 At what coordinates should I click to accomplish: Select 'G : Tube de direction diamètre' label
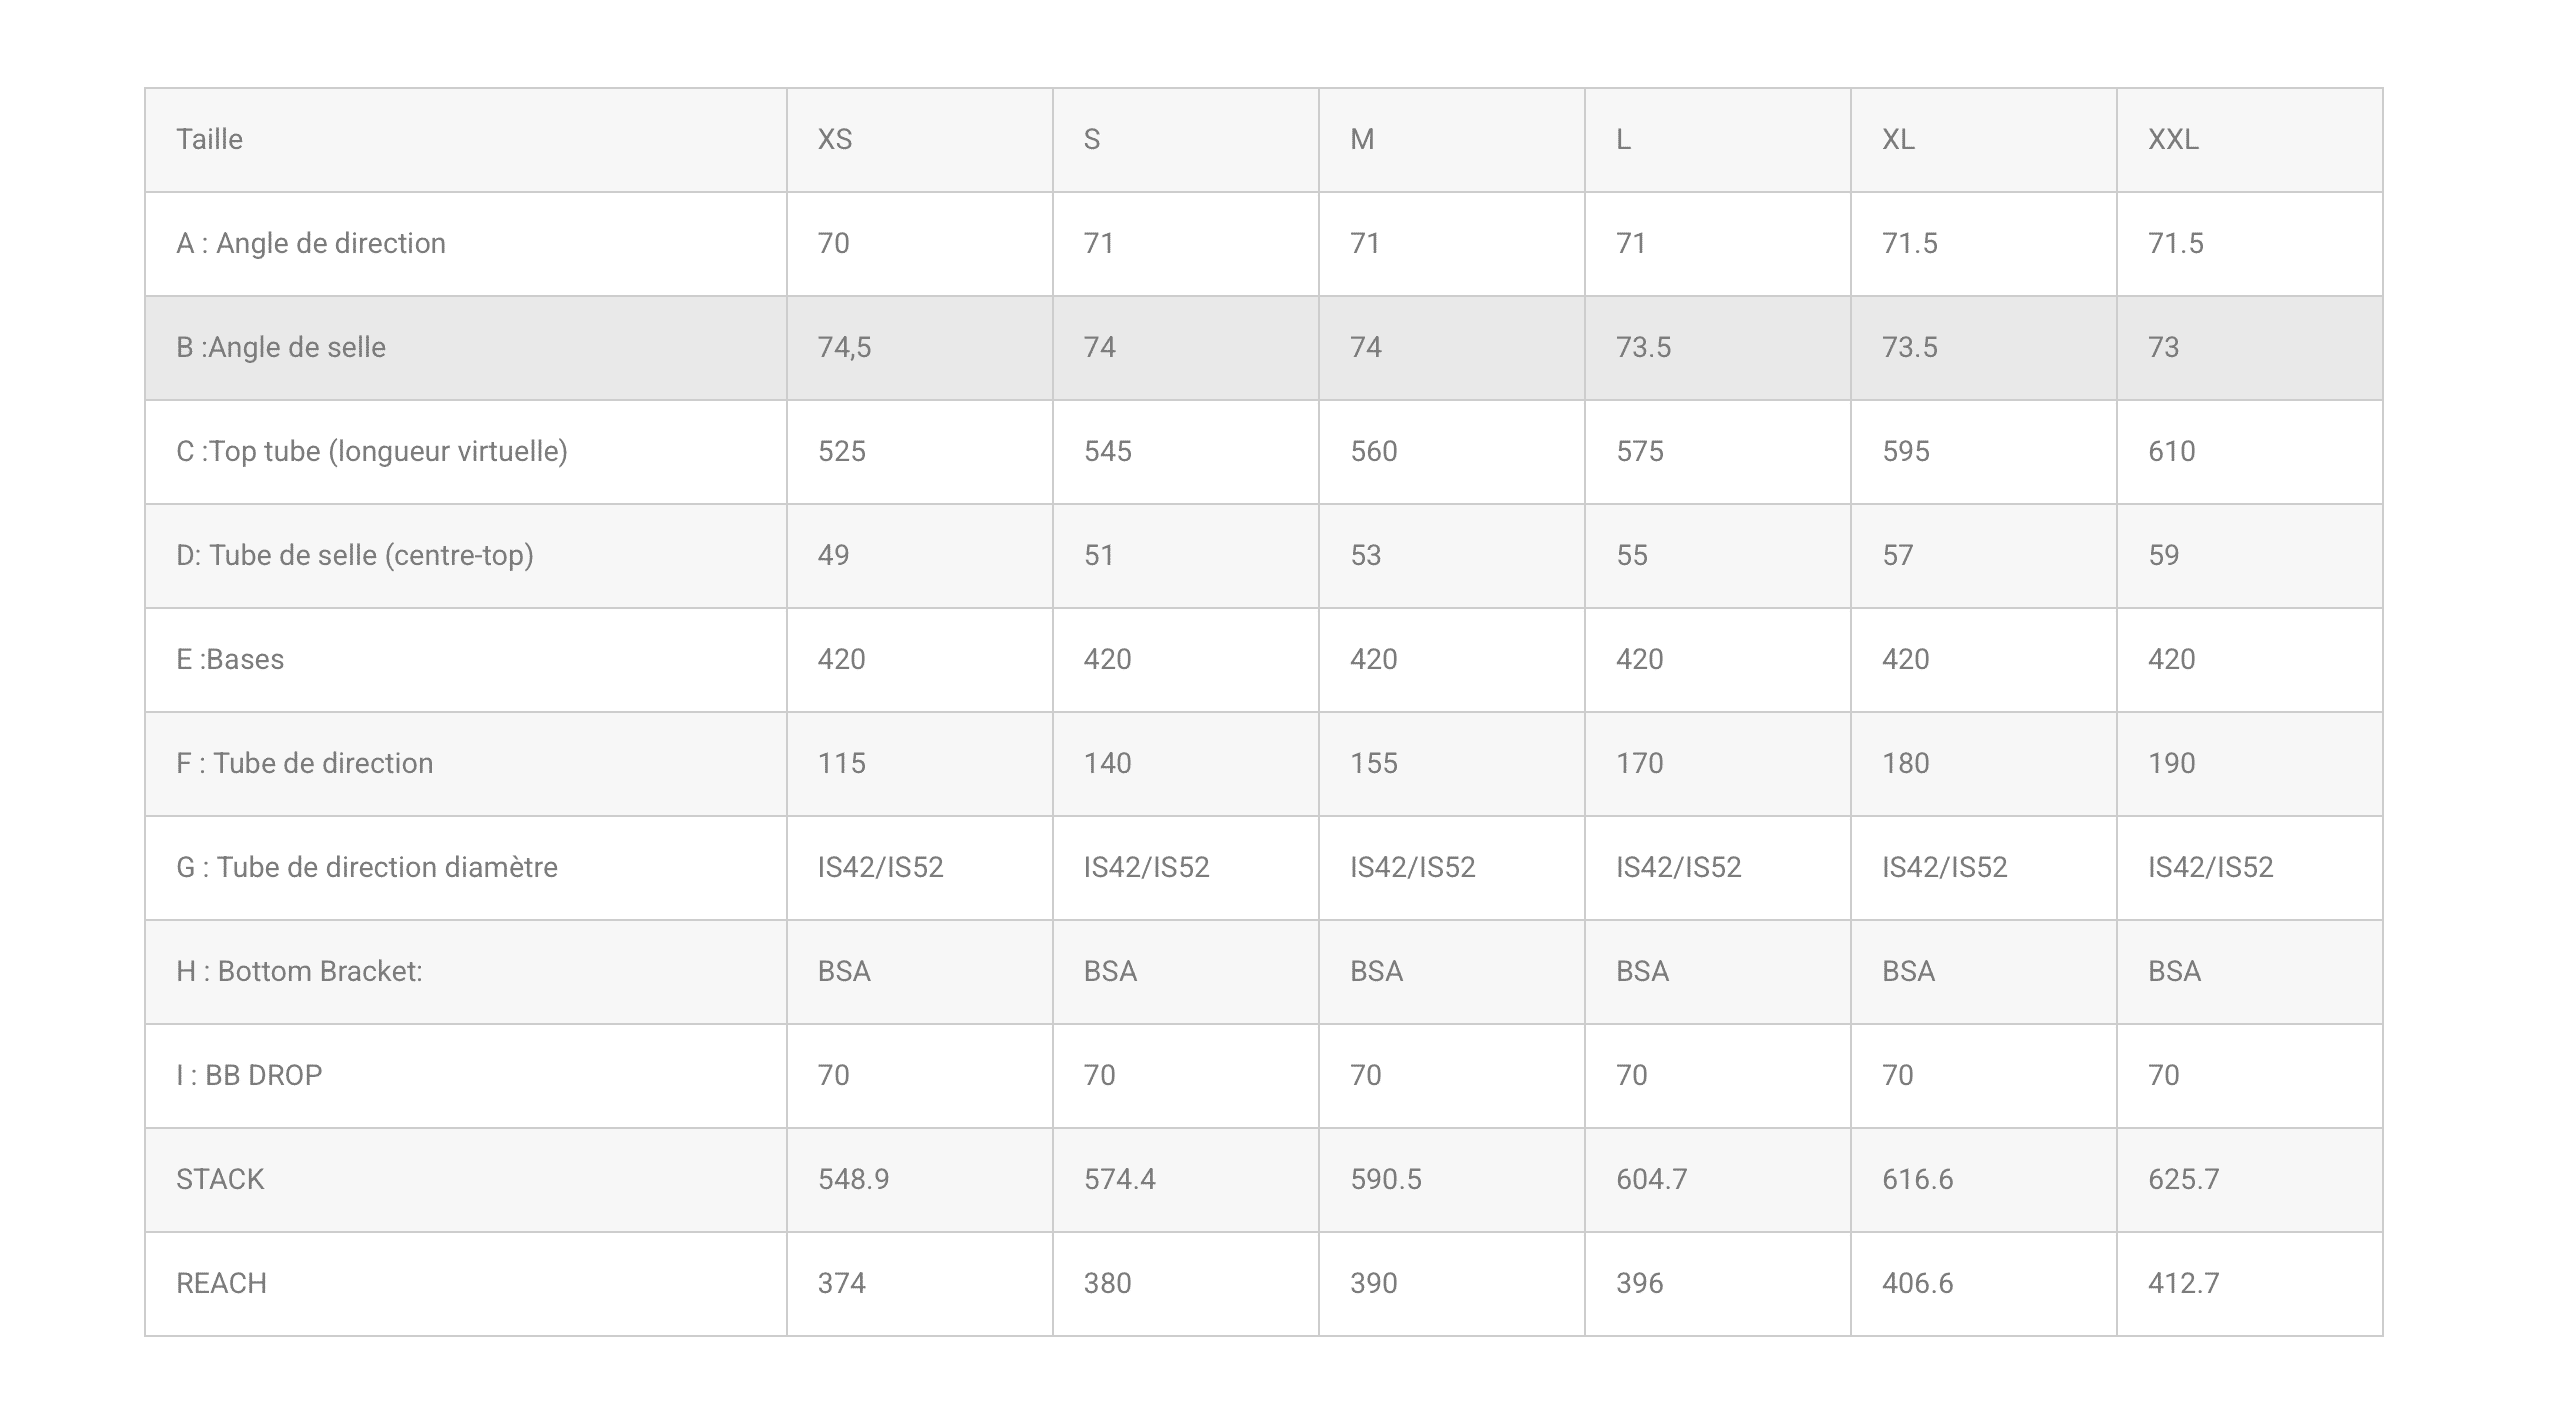coord(367,867)
